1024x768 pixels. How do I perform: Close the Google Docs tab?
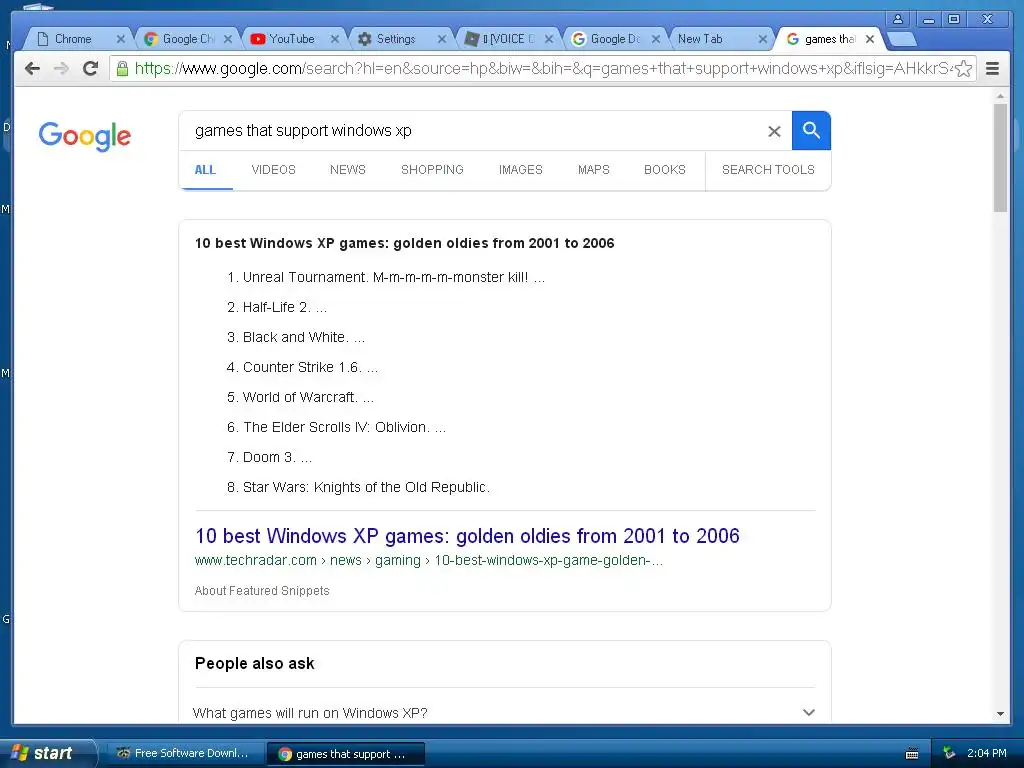coord(656,39)
